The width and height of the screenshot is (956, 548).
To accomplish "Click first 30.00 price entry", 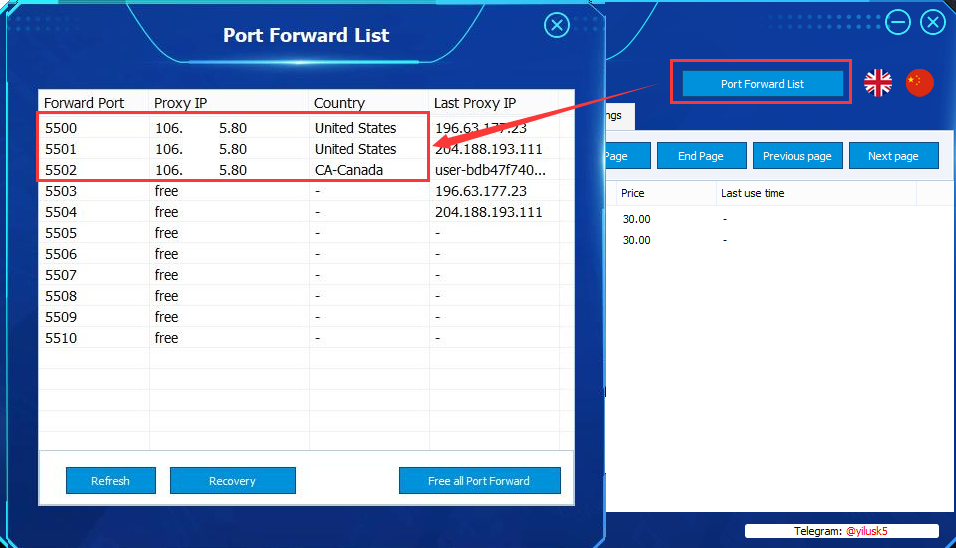I will [x=637, y=219].
